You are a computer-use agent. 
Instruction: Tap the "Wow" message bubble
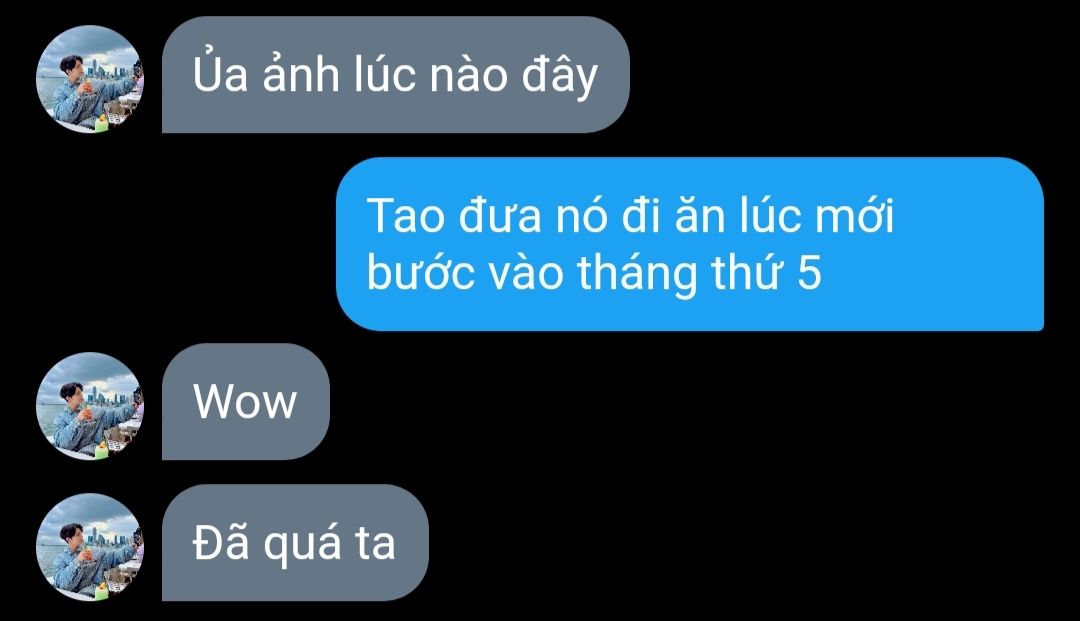tap(246, 401)
